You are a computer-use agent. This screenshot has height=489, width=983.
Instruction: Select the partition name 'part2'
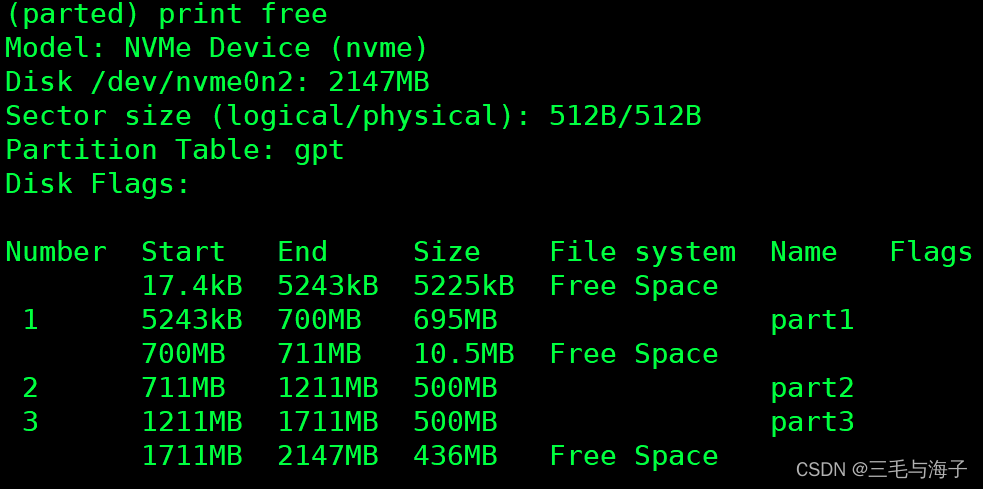coord(812,389)
